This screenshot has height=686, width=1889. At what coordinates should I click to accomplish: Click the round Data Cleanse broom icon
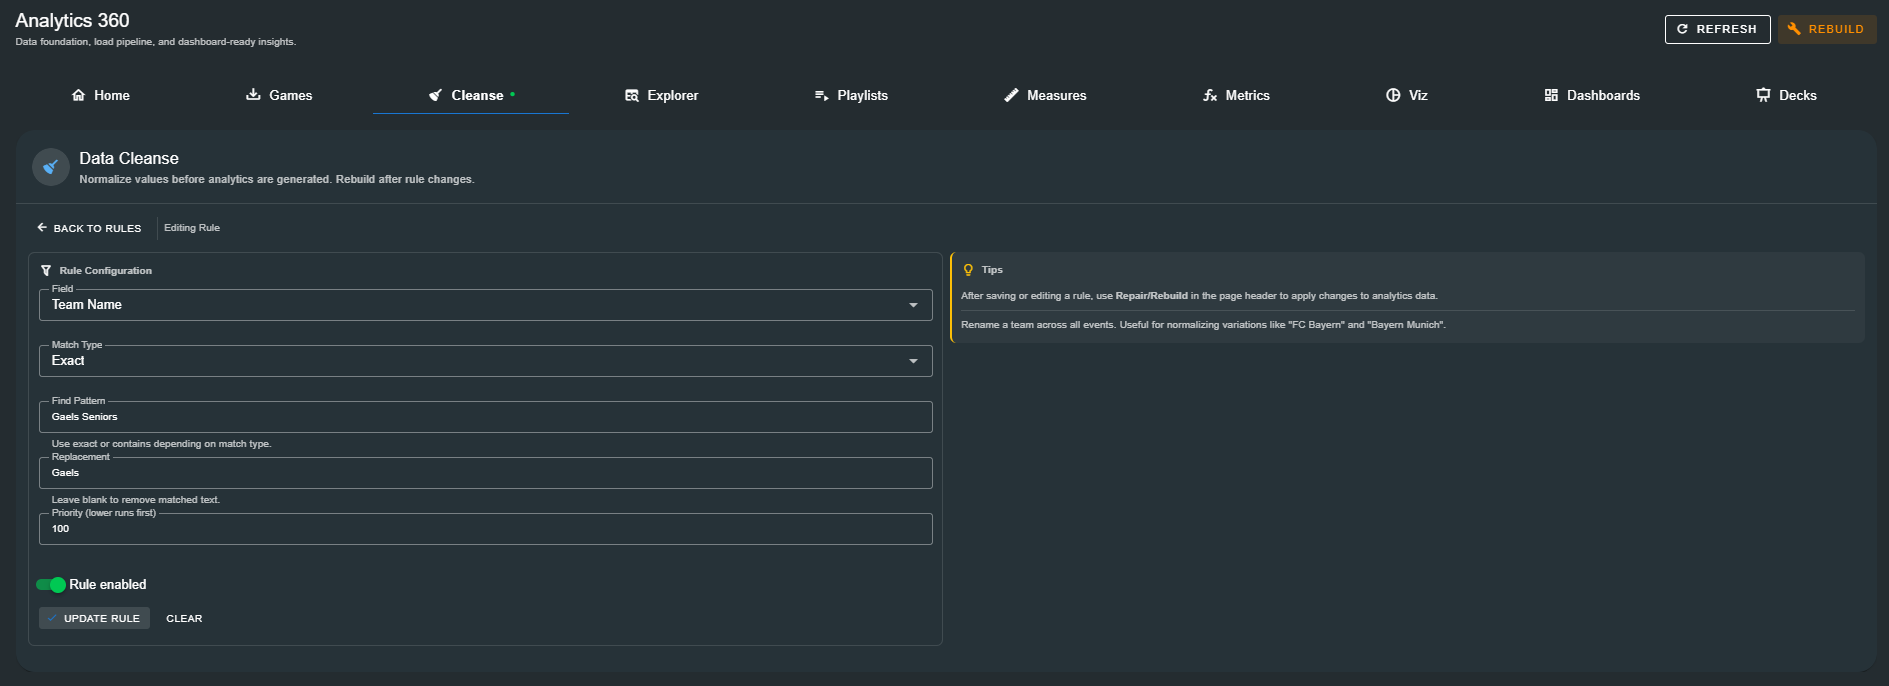click(x=51, y=167)
